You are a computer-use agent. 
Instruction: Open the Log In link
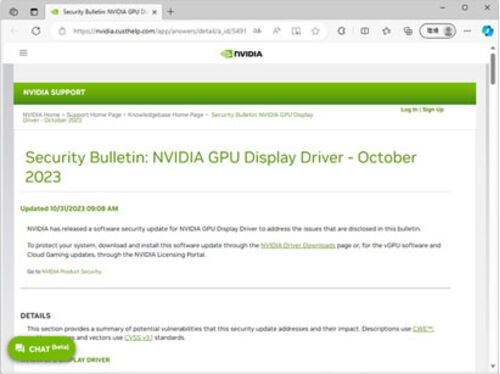(409, 110)
